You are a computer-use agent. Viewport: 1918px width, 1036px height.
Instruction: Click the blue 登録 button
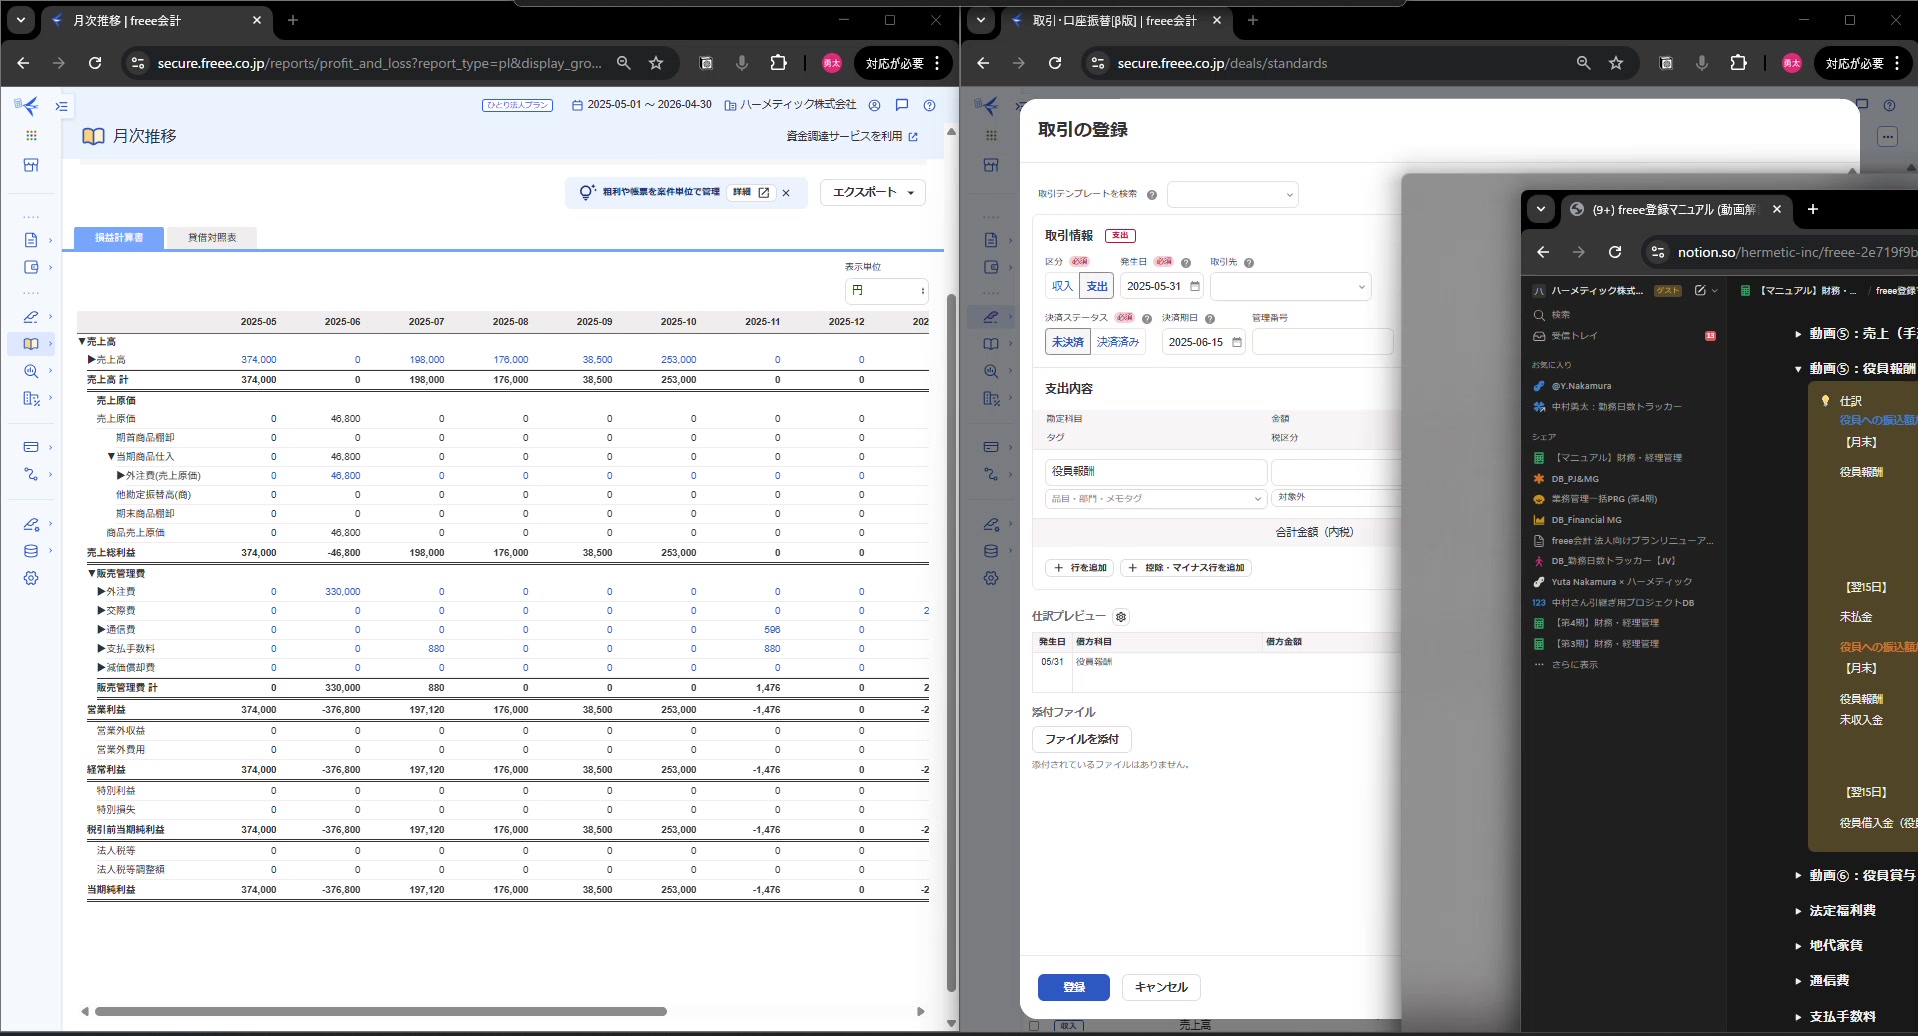coord(1073,987)
